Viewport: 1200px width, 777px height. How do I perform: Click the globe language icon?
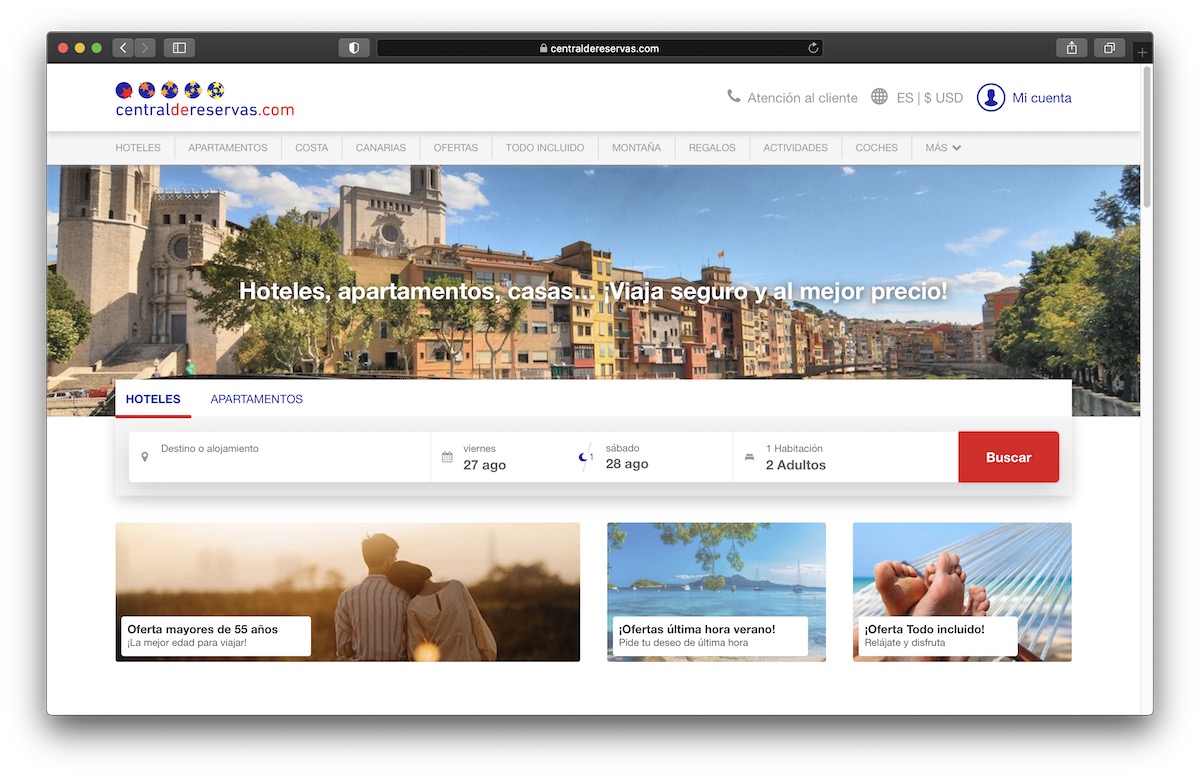point(879,97)
